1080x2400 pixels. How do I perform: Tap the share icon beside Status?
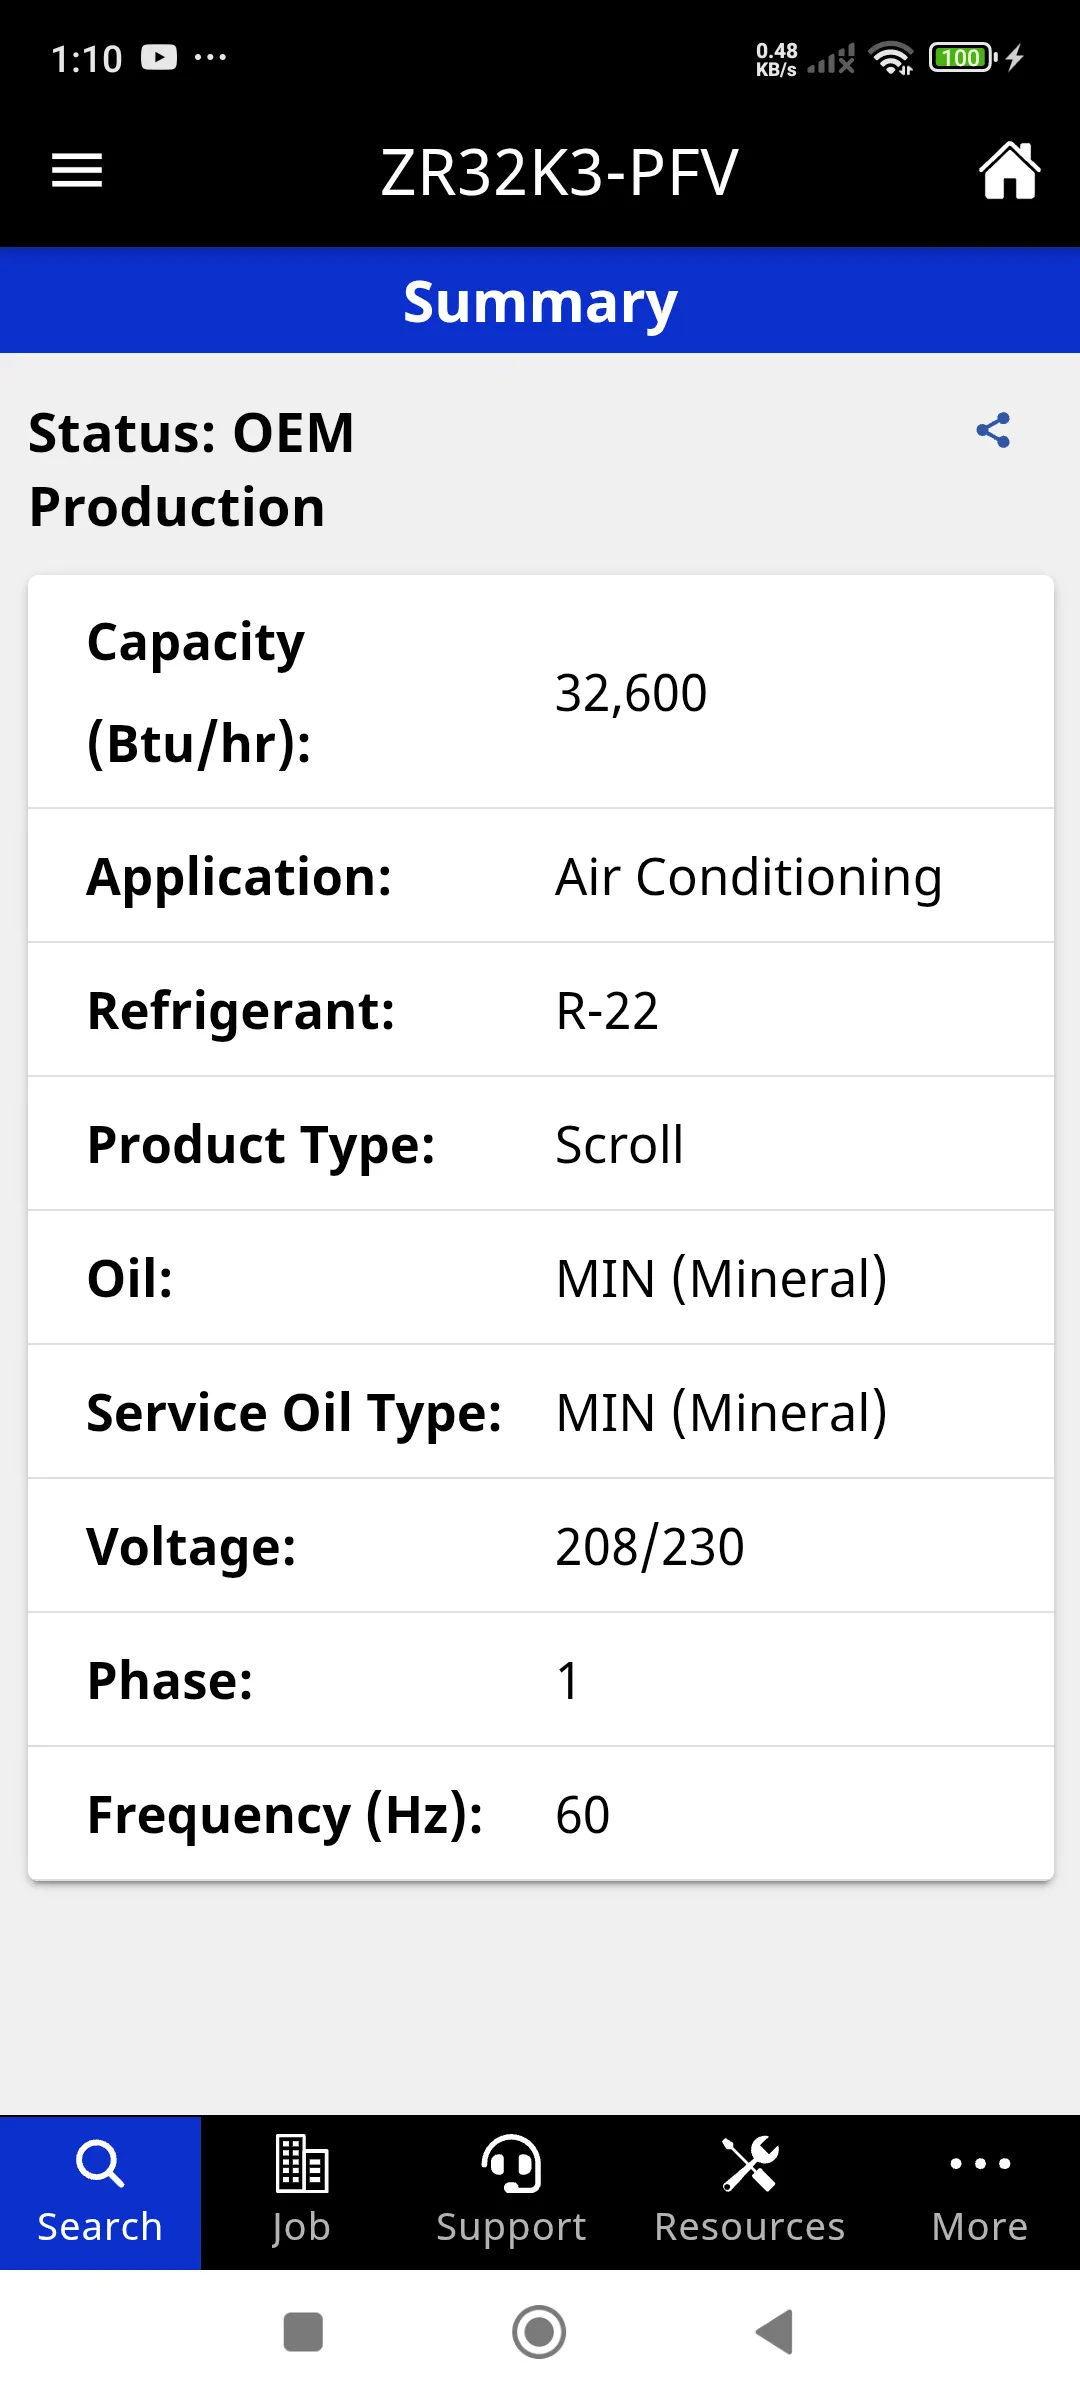pyautogui.click(x=993, y=430)
